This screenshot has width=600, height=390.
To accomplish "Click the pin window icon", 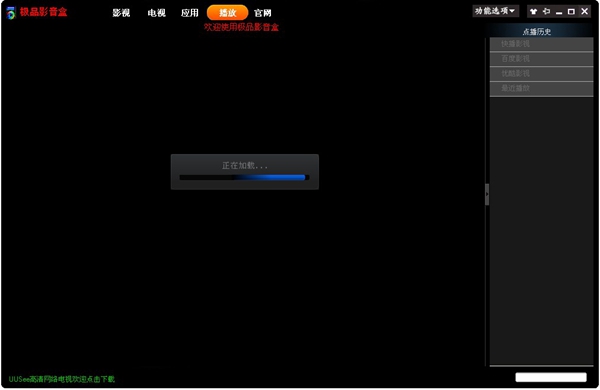I will coord(546,11).
